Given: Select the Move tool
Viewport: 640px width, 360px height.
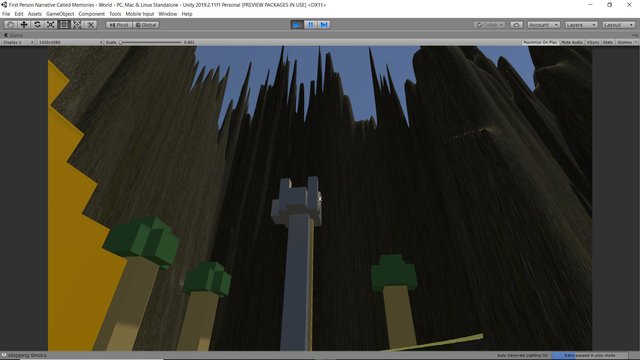Looking at the screenshot, I should pyautogui.click(x=24, y=25).
